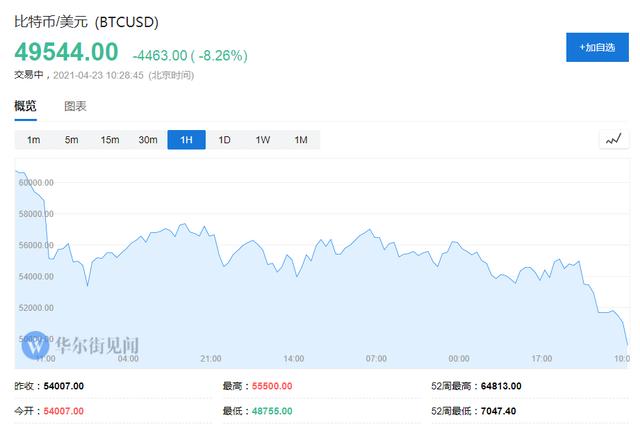
Task: Select the 1H interval button
Action: [x=186, y=140]
